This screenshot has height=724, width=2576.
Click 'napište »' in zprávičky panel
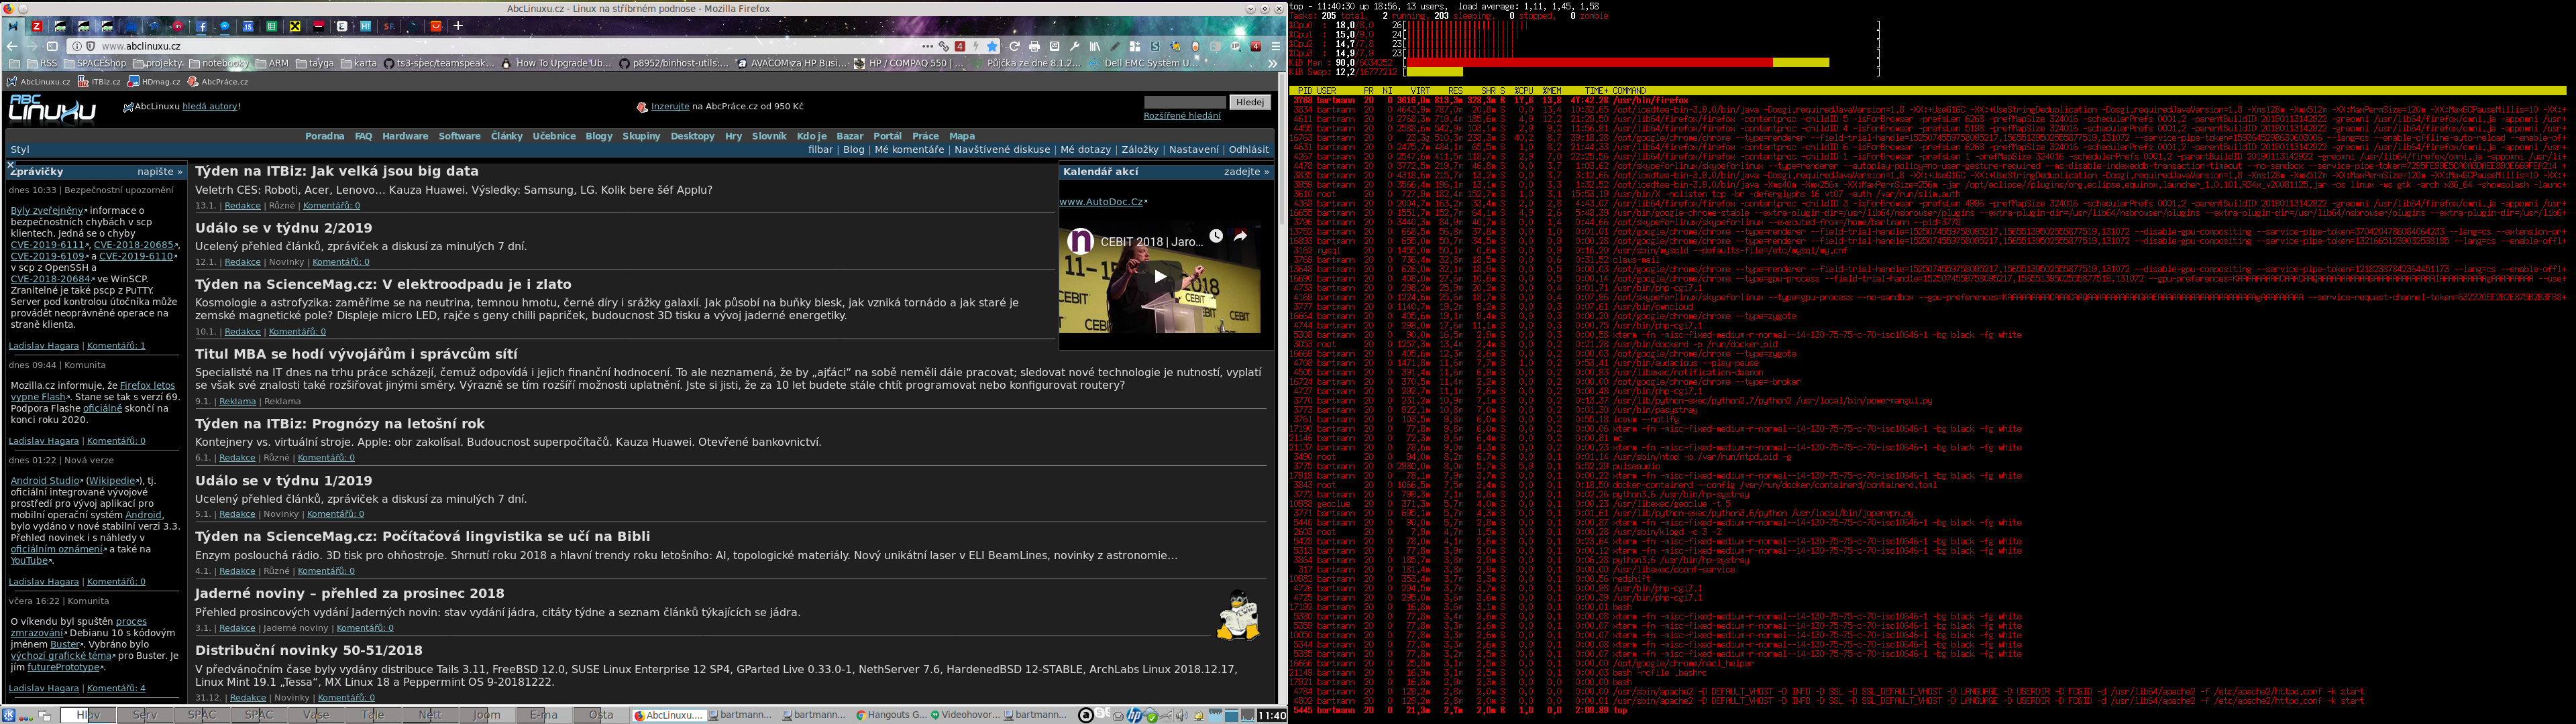(160, 172)
